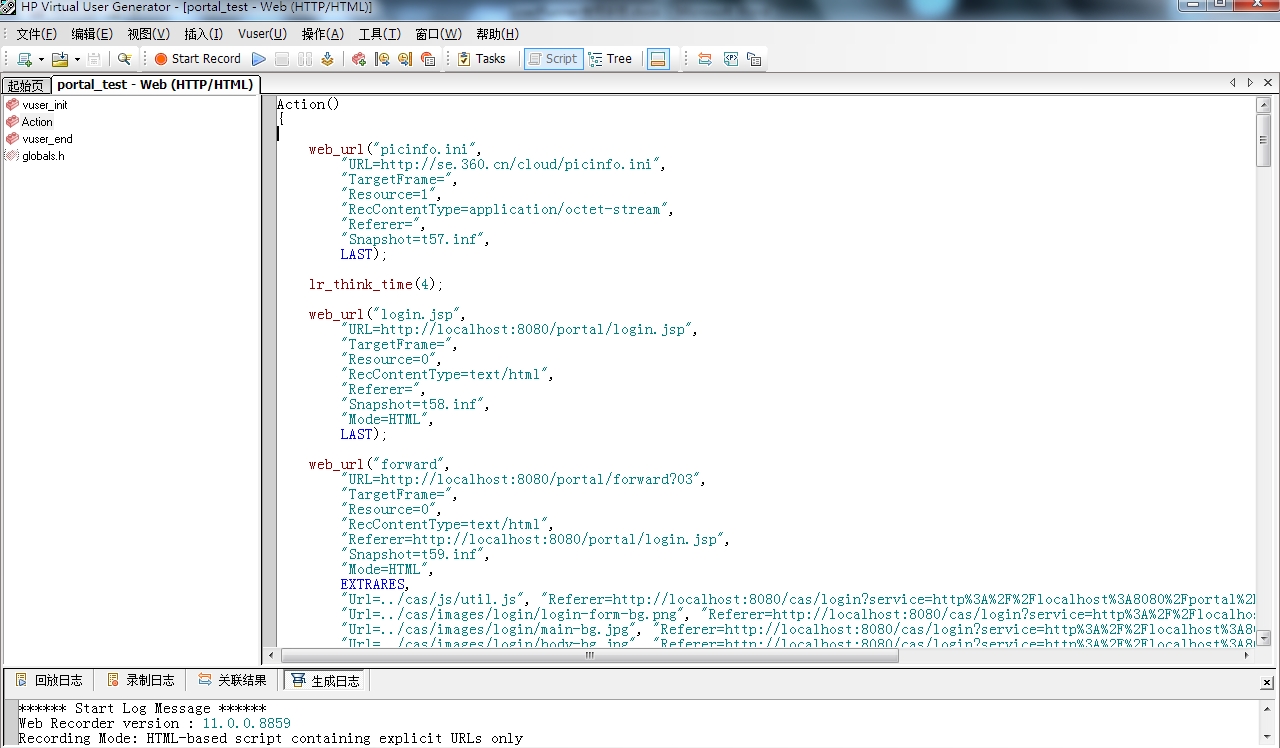Click the red transaction icon with plus
This screenshot has height=748, width=1280.
coord(359,59)
